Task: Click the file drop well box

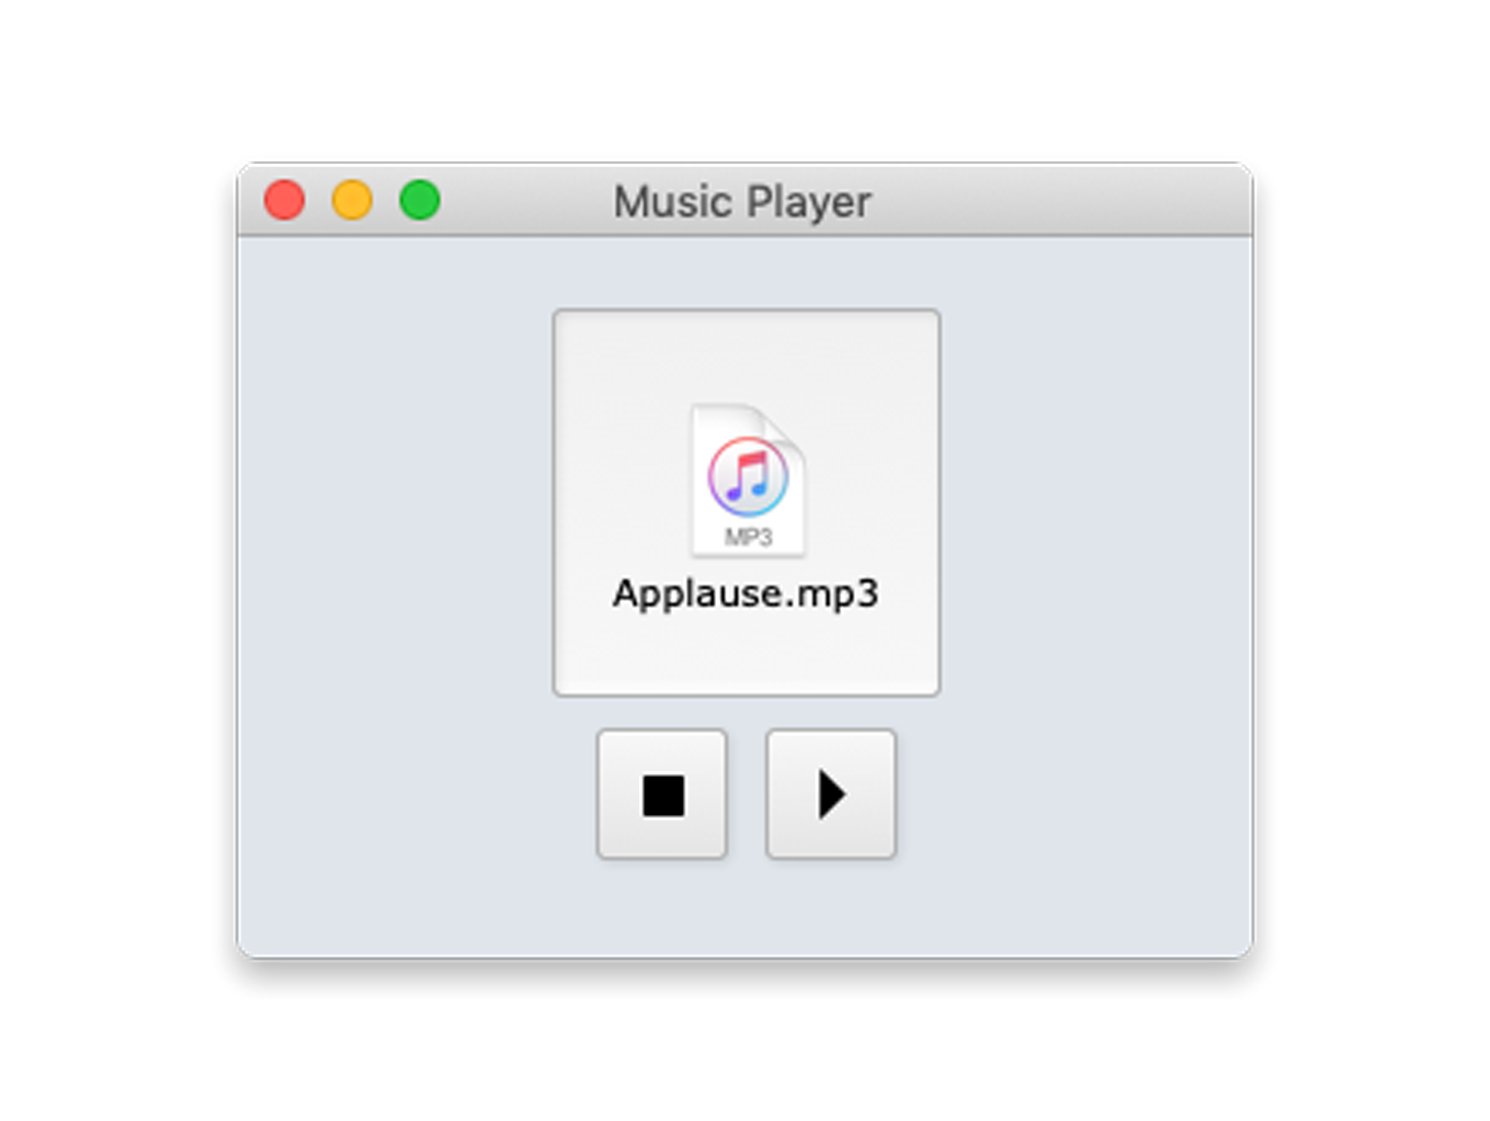Action: click(x=746, y=502)
